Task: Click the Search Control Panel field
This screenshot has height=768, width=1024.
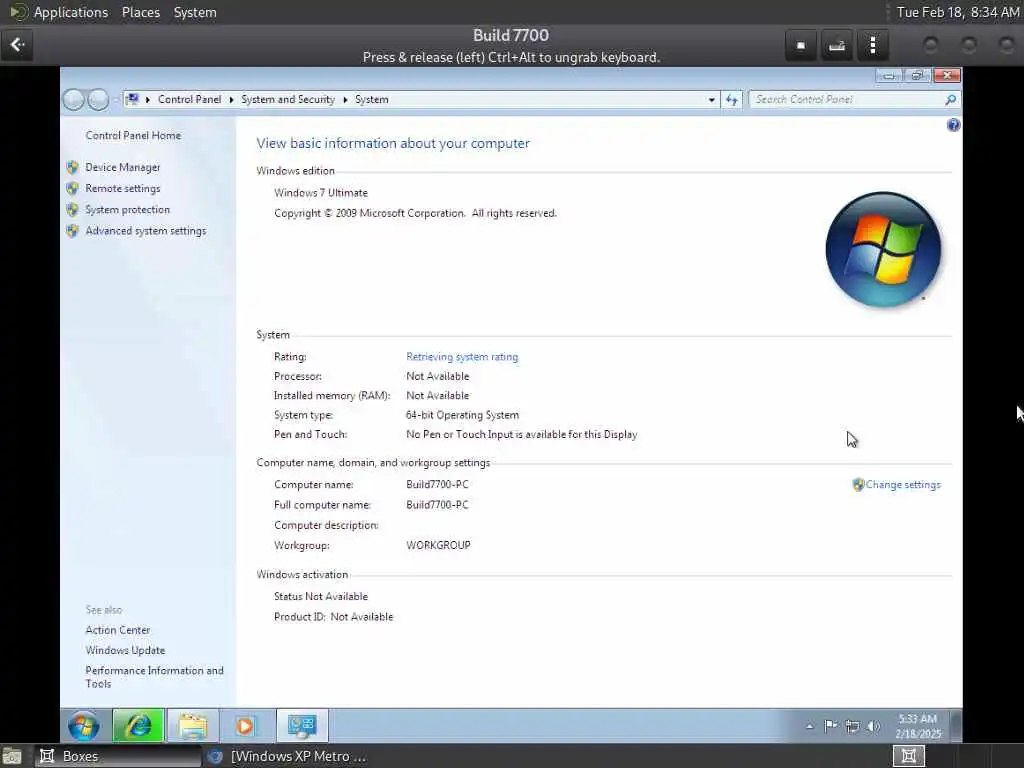Action: (x=846, y=99)
